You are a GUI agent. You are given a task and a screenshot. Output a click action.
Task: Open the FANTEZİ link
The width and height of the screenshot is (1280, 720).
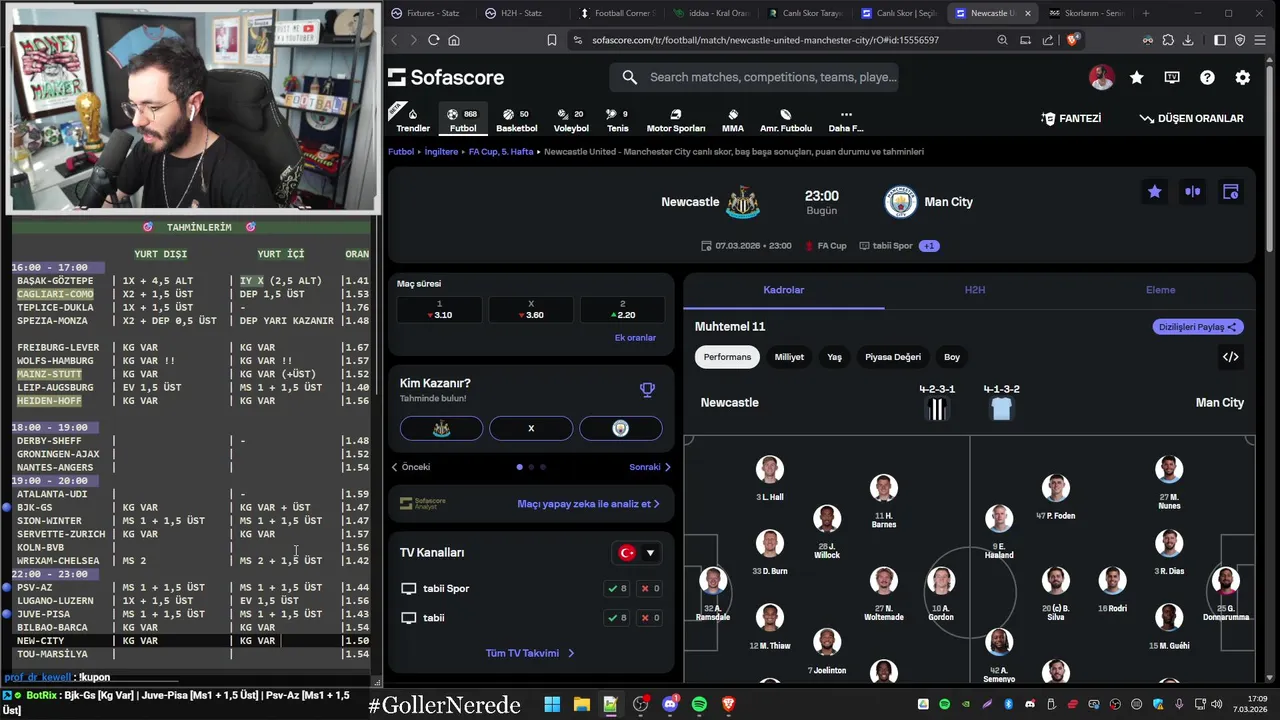click(x=1071, y=118)
